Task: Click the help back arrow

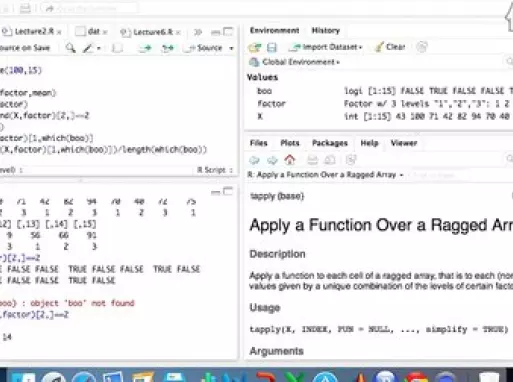Action: point(255,160)
